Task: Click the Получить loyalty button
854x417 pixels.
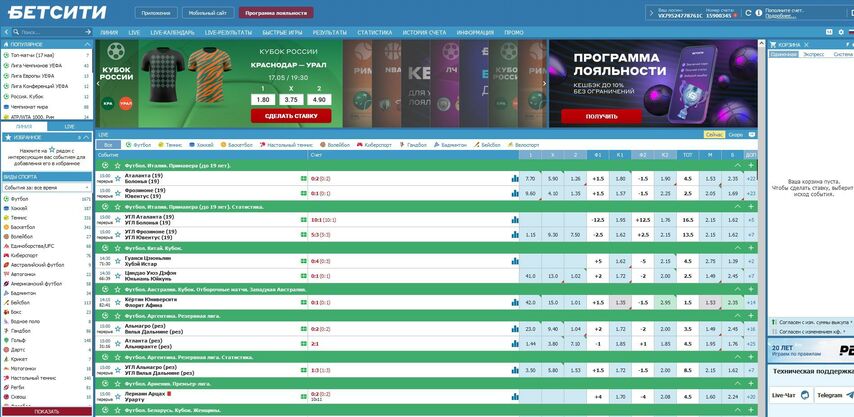Action: coord(601,116)
